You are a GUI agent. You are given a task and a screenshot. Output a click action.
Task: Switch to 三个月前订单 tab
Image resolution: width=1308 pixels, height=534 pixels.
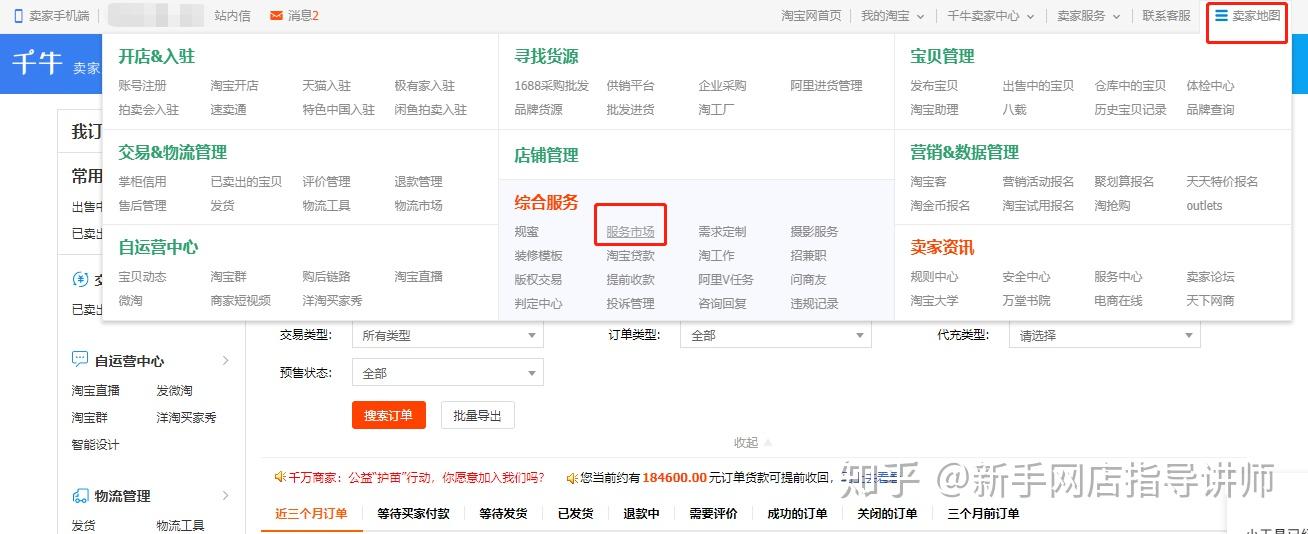pos(983,514)
